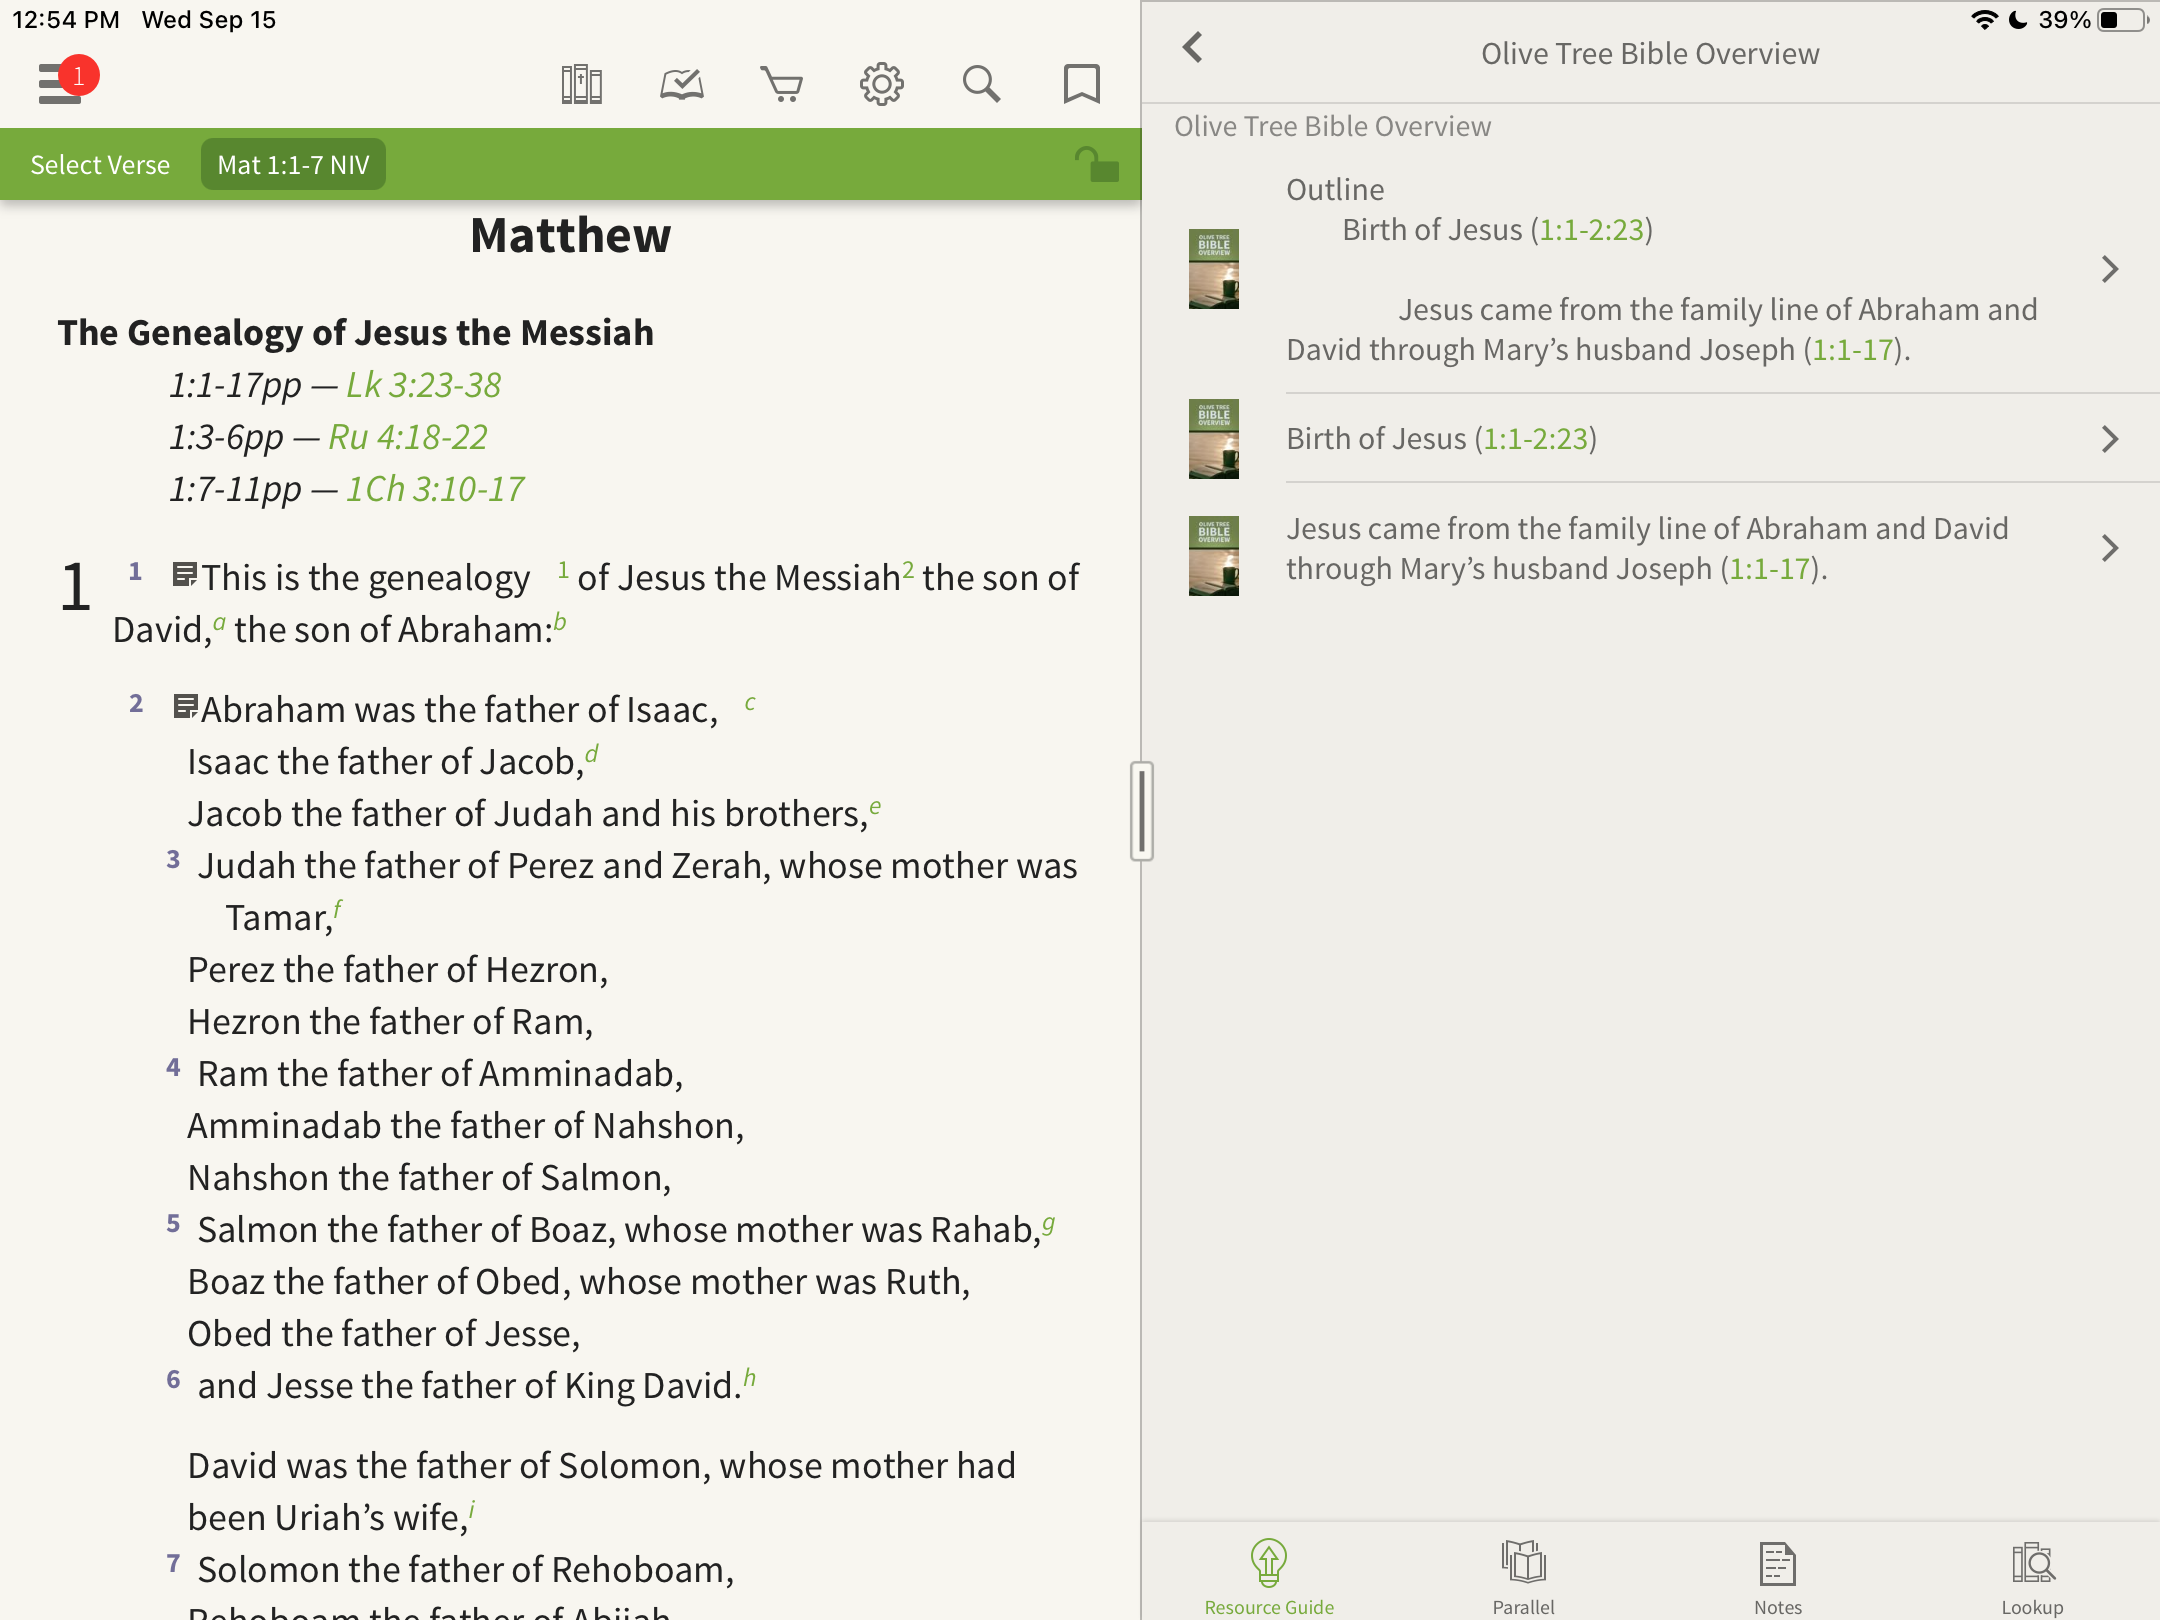This screenshot has width=2160, height=1620.
Task: Tap footnote i after Uriah's wife
Action: [472, 1510]
